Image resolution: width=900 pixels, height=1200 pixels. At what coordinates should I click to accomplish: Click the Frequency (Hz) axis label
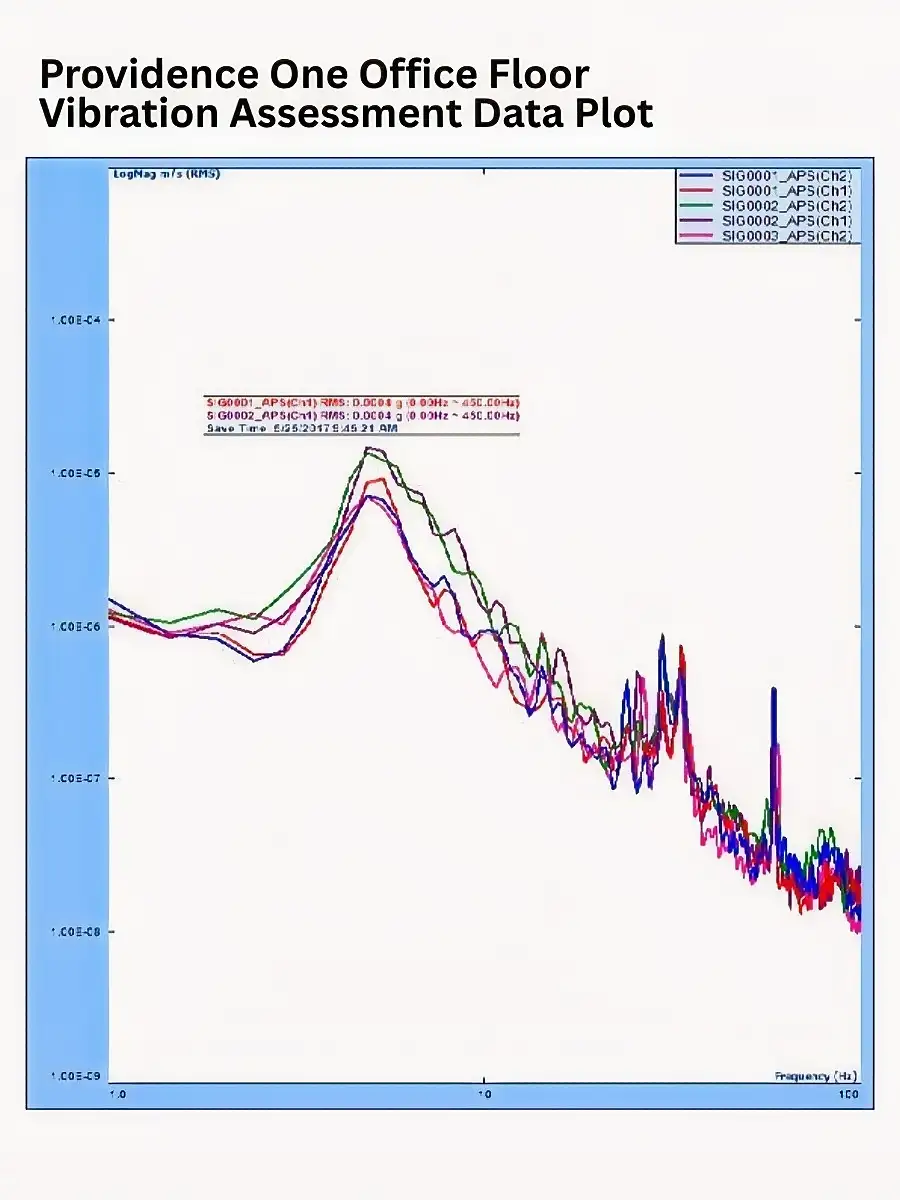[x=816, y=1075]
